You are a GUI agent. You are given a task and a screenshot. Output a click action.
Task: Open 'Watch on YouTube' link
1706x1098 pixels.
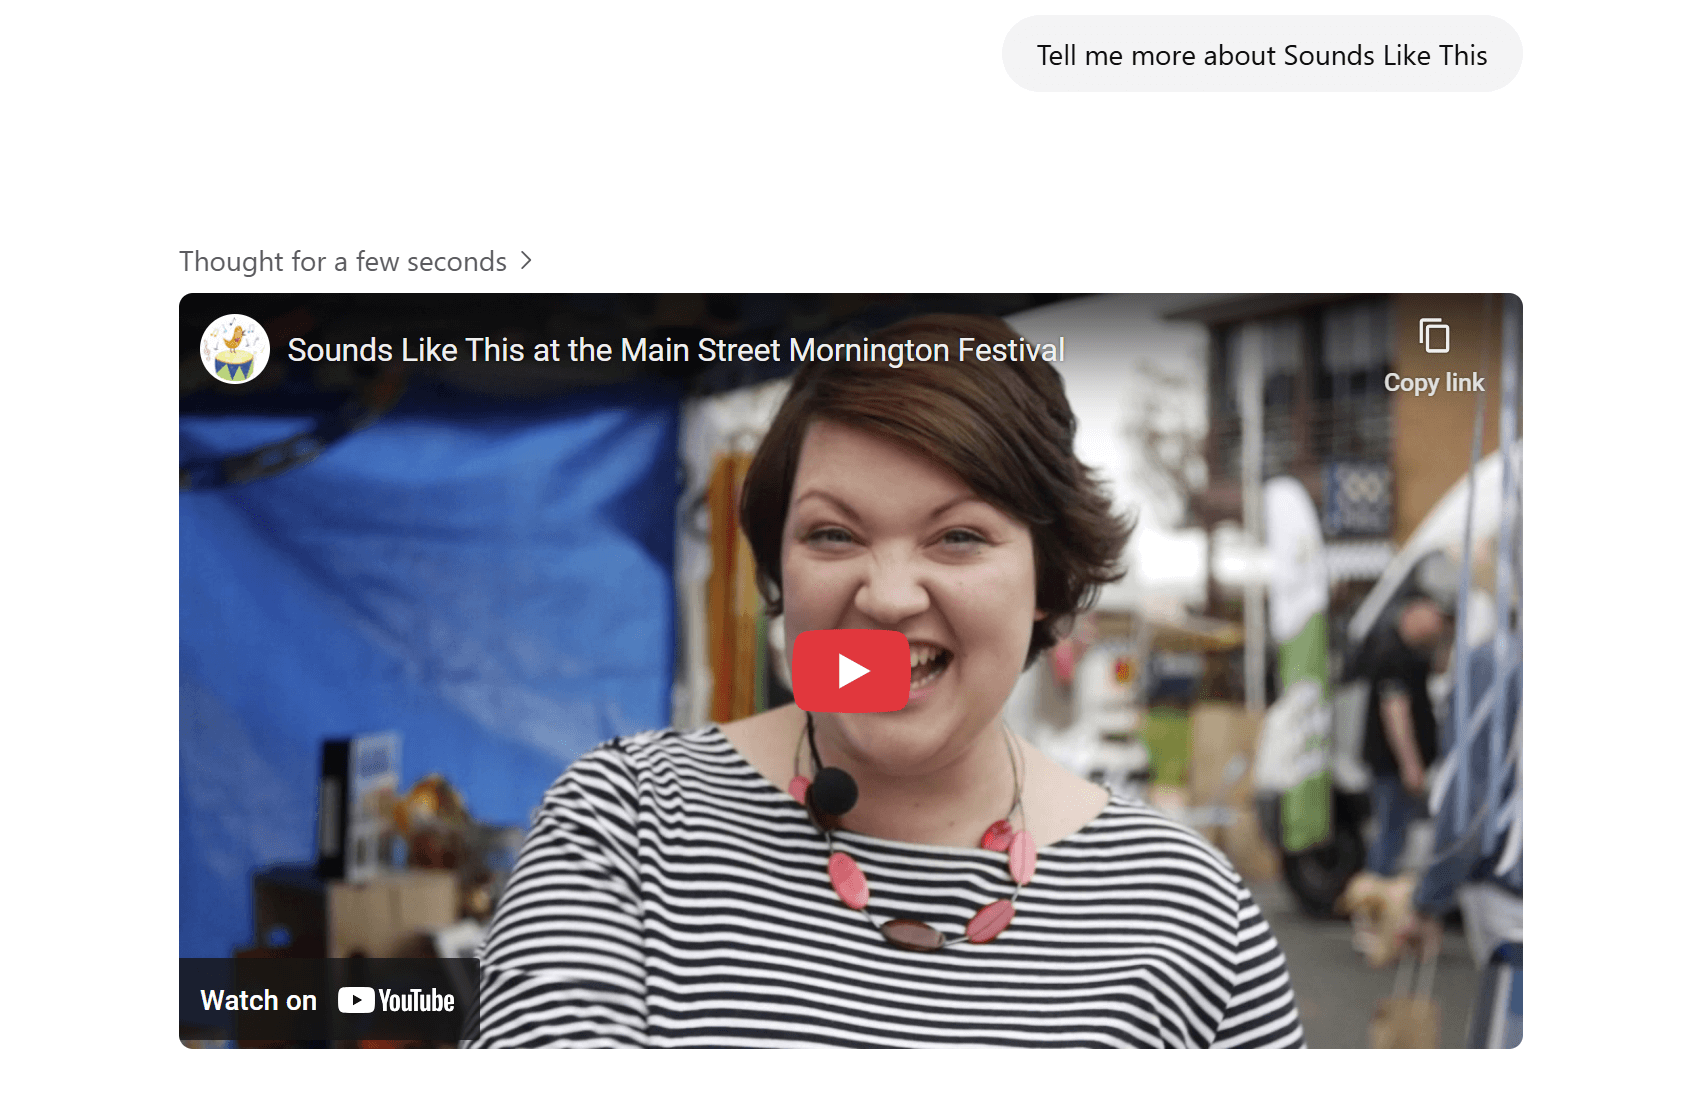tap(328, 1001)
